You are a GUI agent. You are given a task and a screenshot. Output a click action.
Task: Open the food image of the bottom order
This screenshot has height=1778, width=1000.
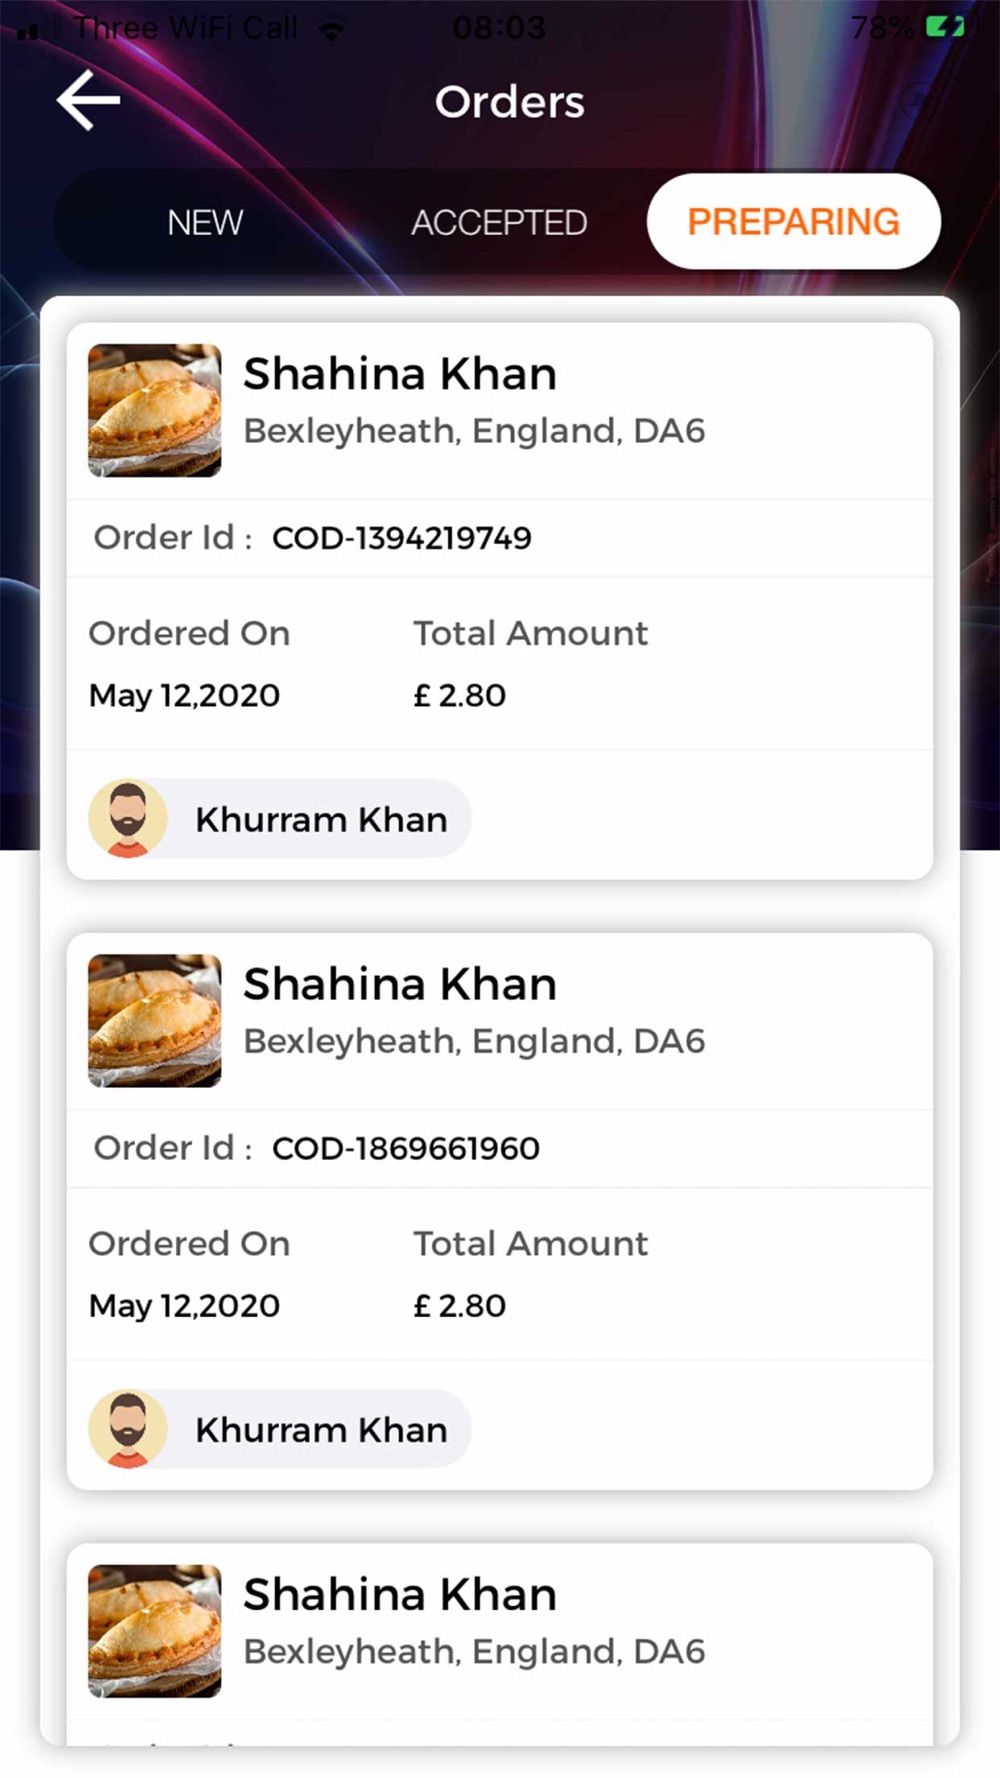point(155,1630)
